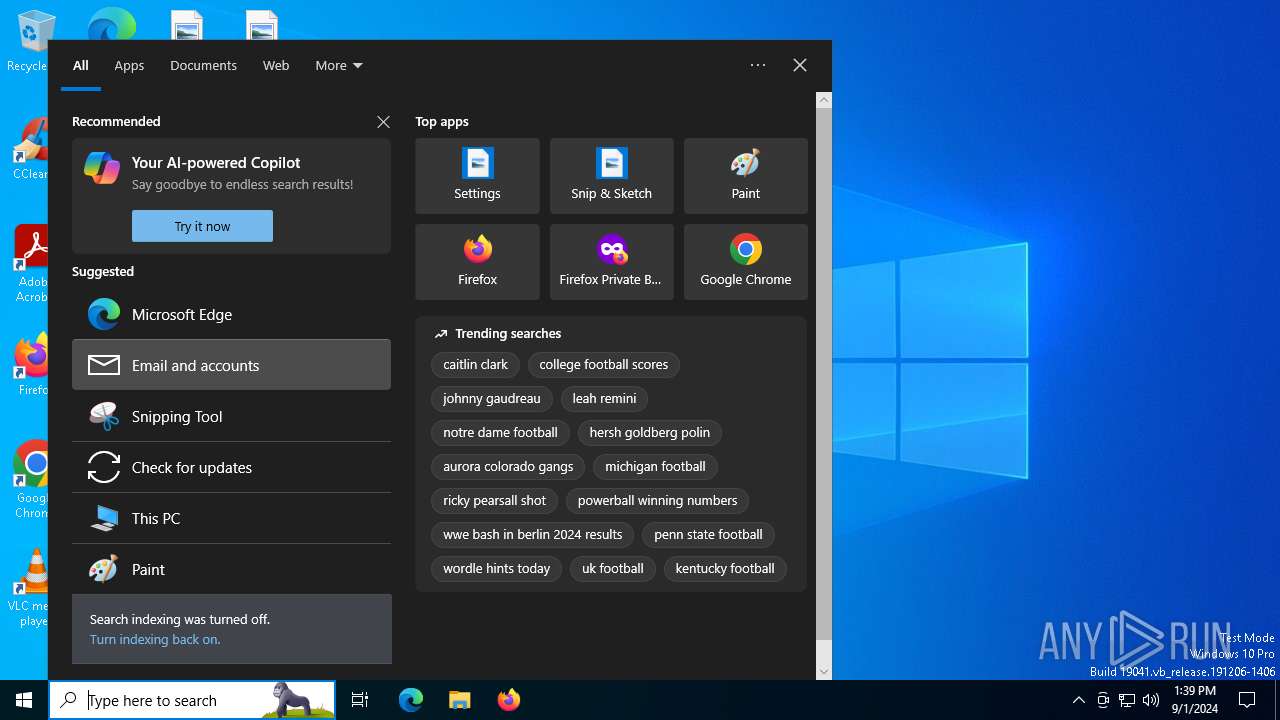Click the search panel scrollbar down arrow

[x=824, y=672]
